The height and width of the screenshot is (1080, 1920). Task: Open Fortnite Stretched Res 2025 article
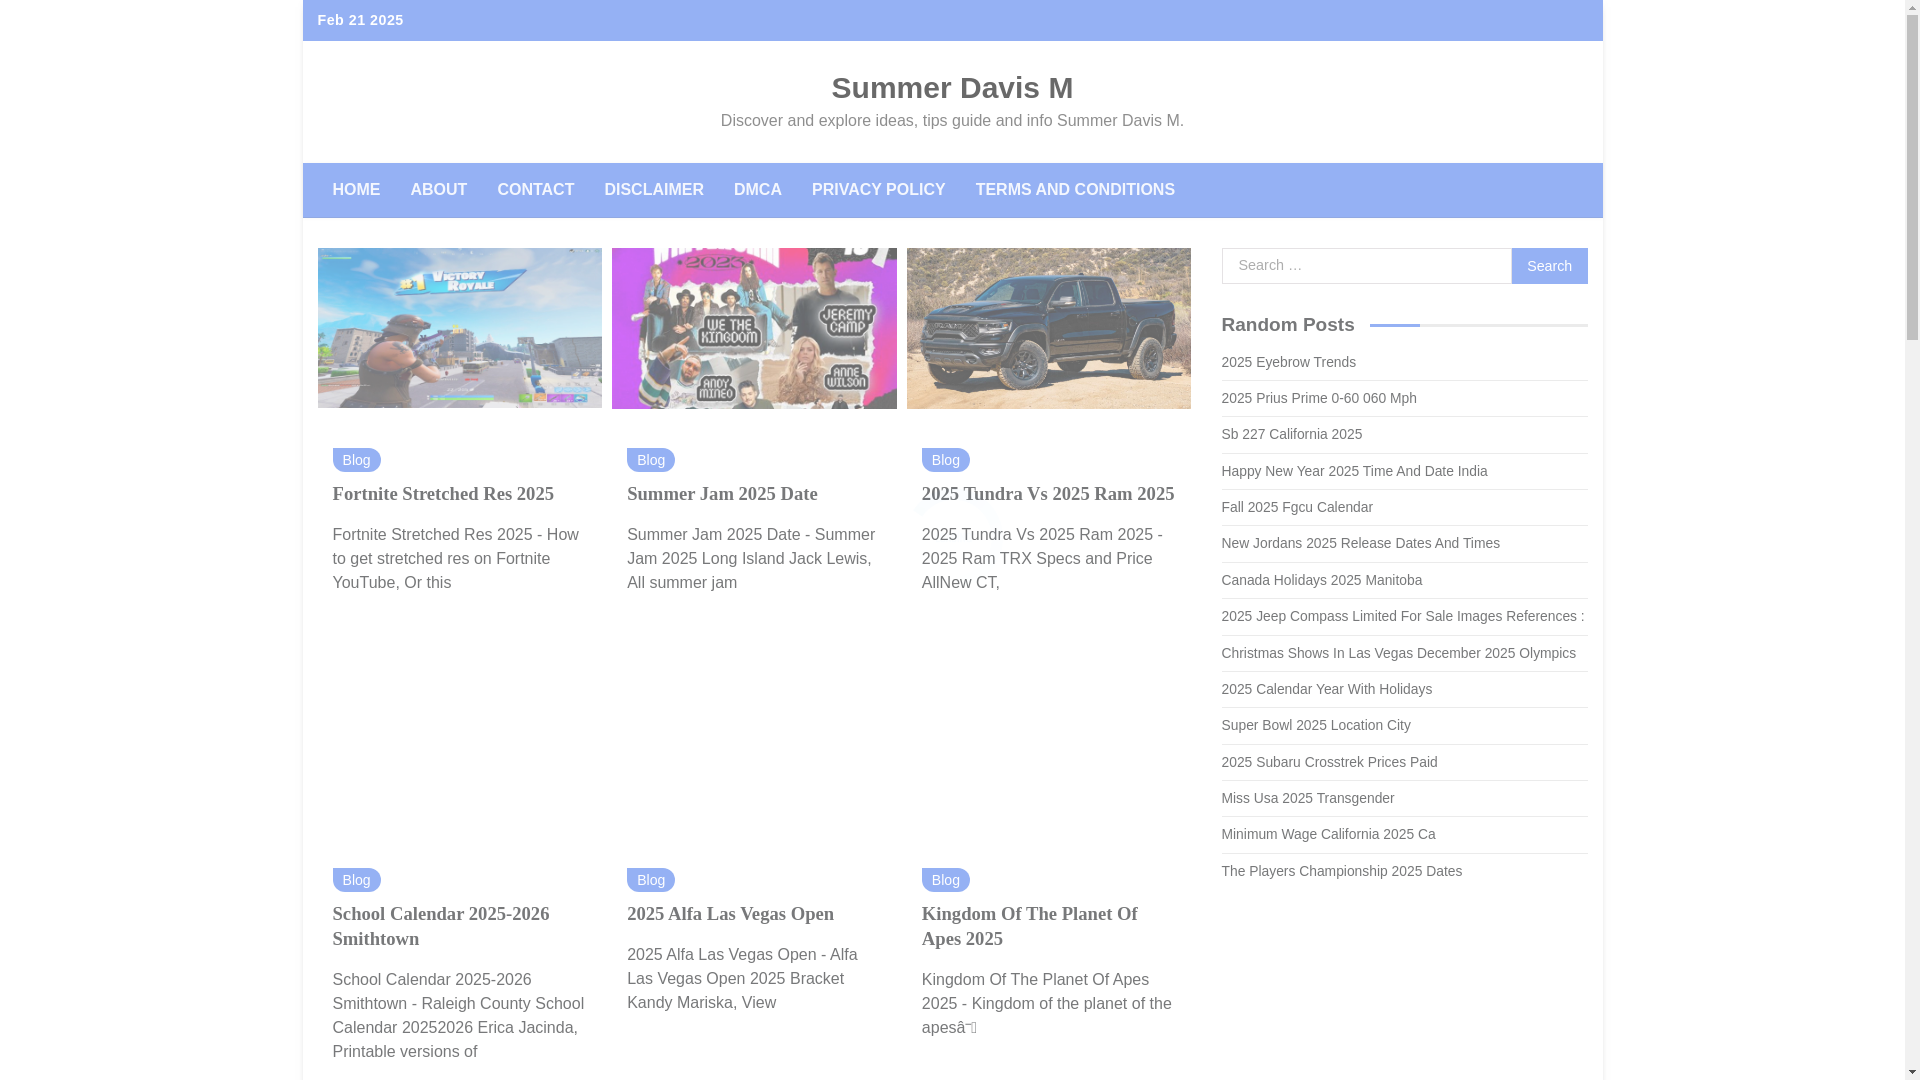(x=443, y=494)
